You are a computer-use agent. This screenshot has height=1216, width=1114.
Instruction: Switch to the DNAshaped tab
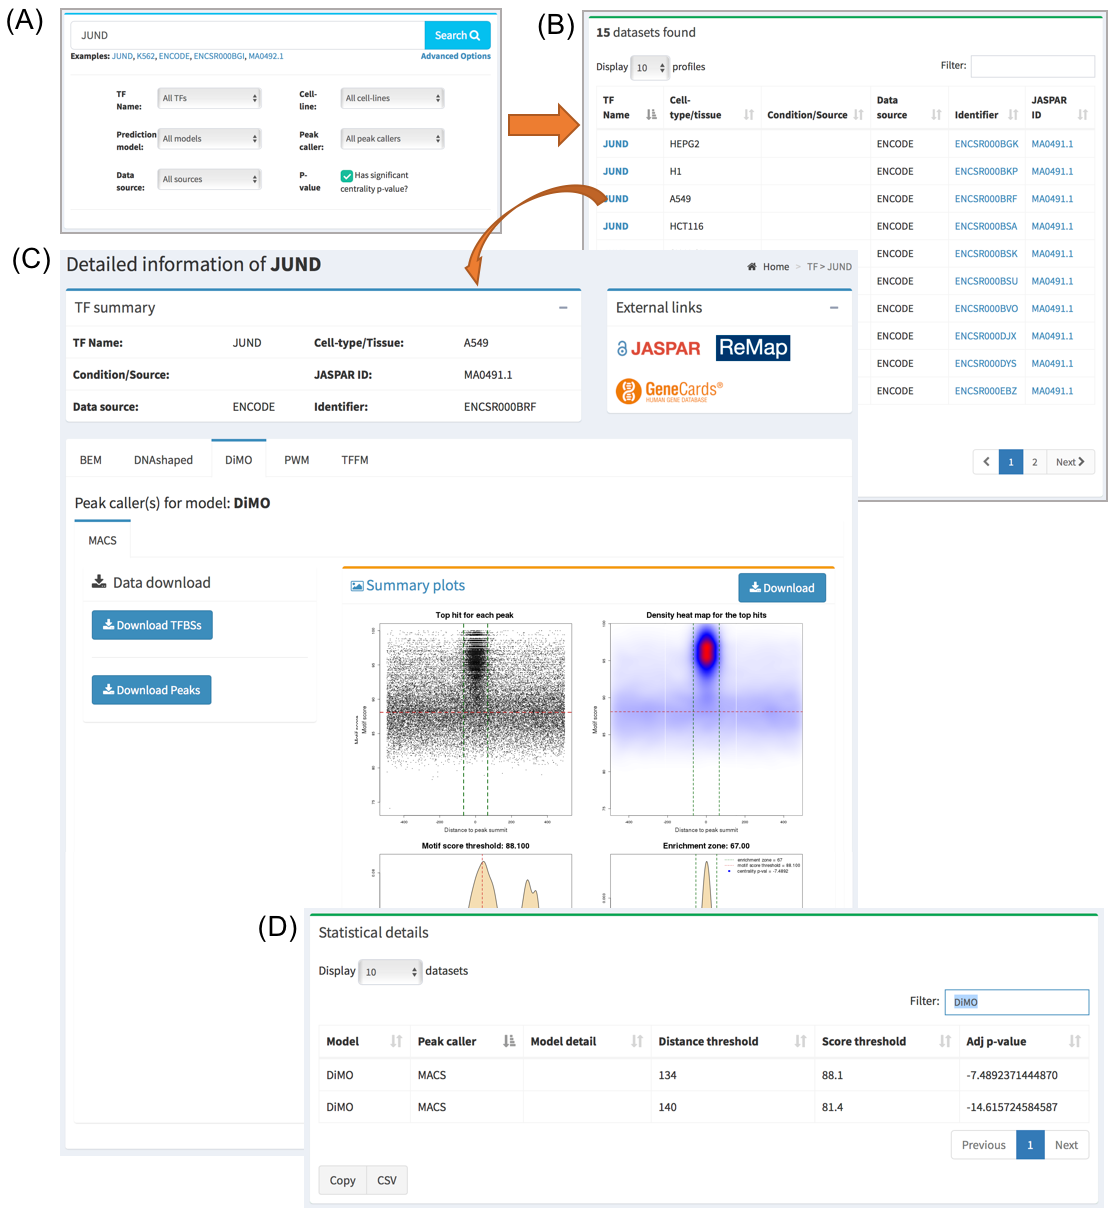click(163, 460)
